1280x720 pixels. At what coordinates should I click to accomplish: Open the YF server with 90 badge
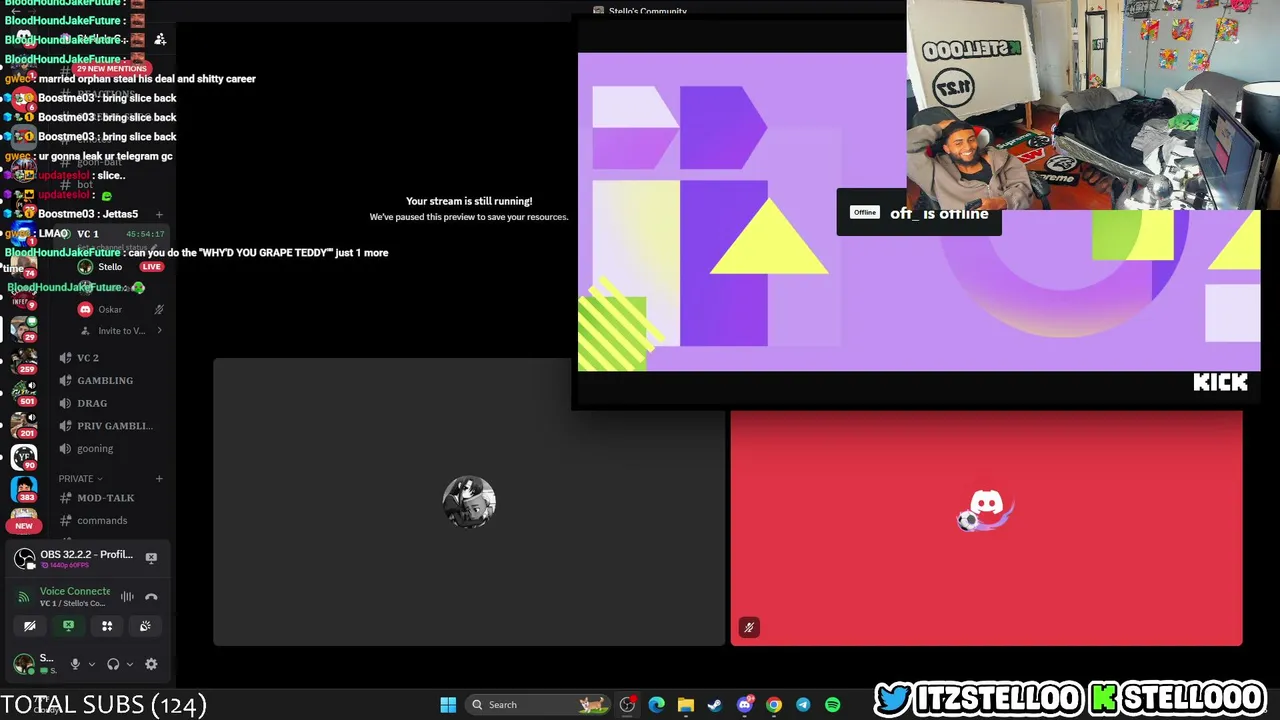click(x=24, y=458)
